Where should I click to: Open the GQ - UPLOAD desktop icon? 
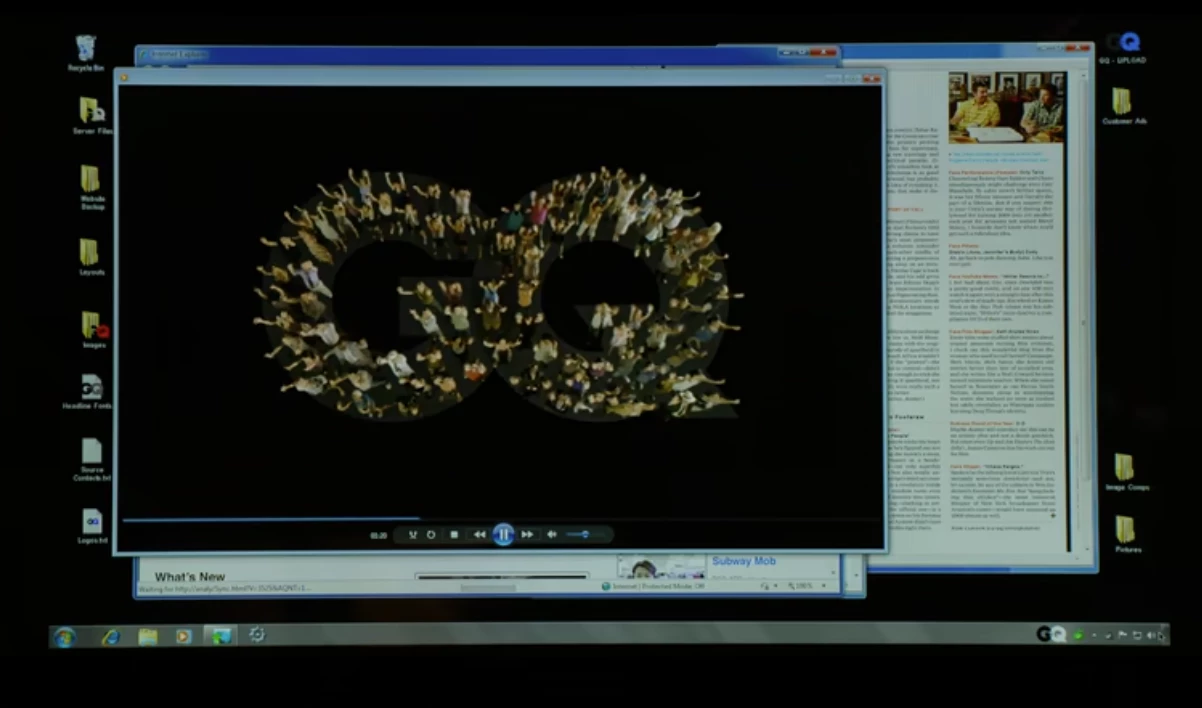[1123, 48]
